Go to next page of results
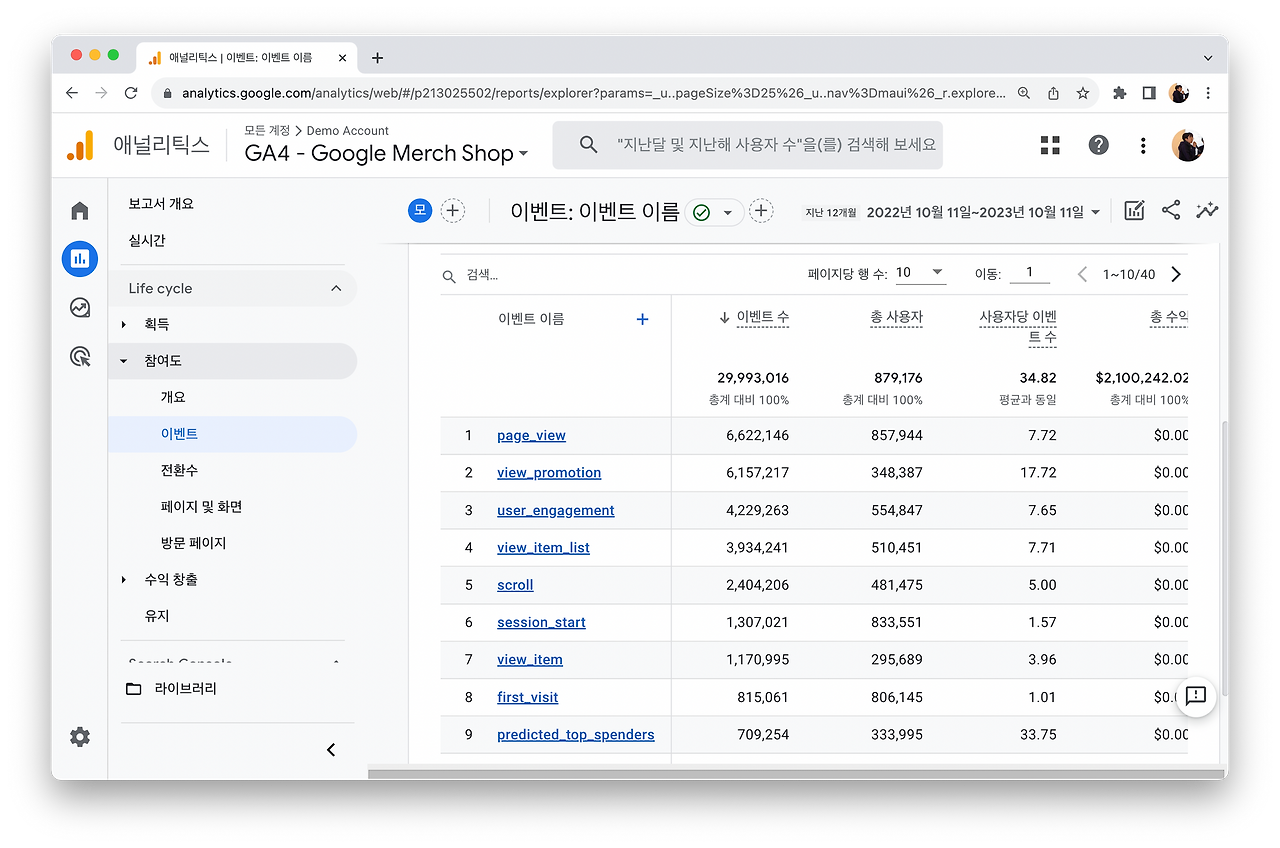 pos(1176,274)
